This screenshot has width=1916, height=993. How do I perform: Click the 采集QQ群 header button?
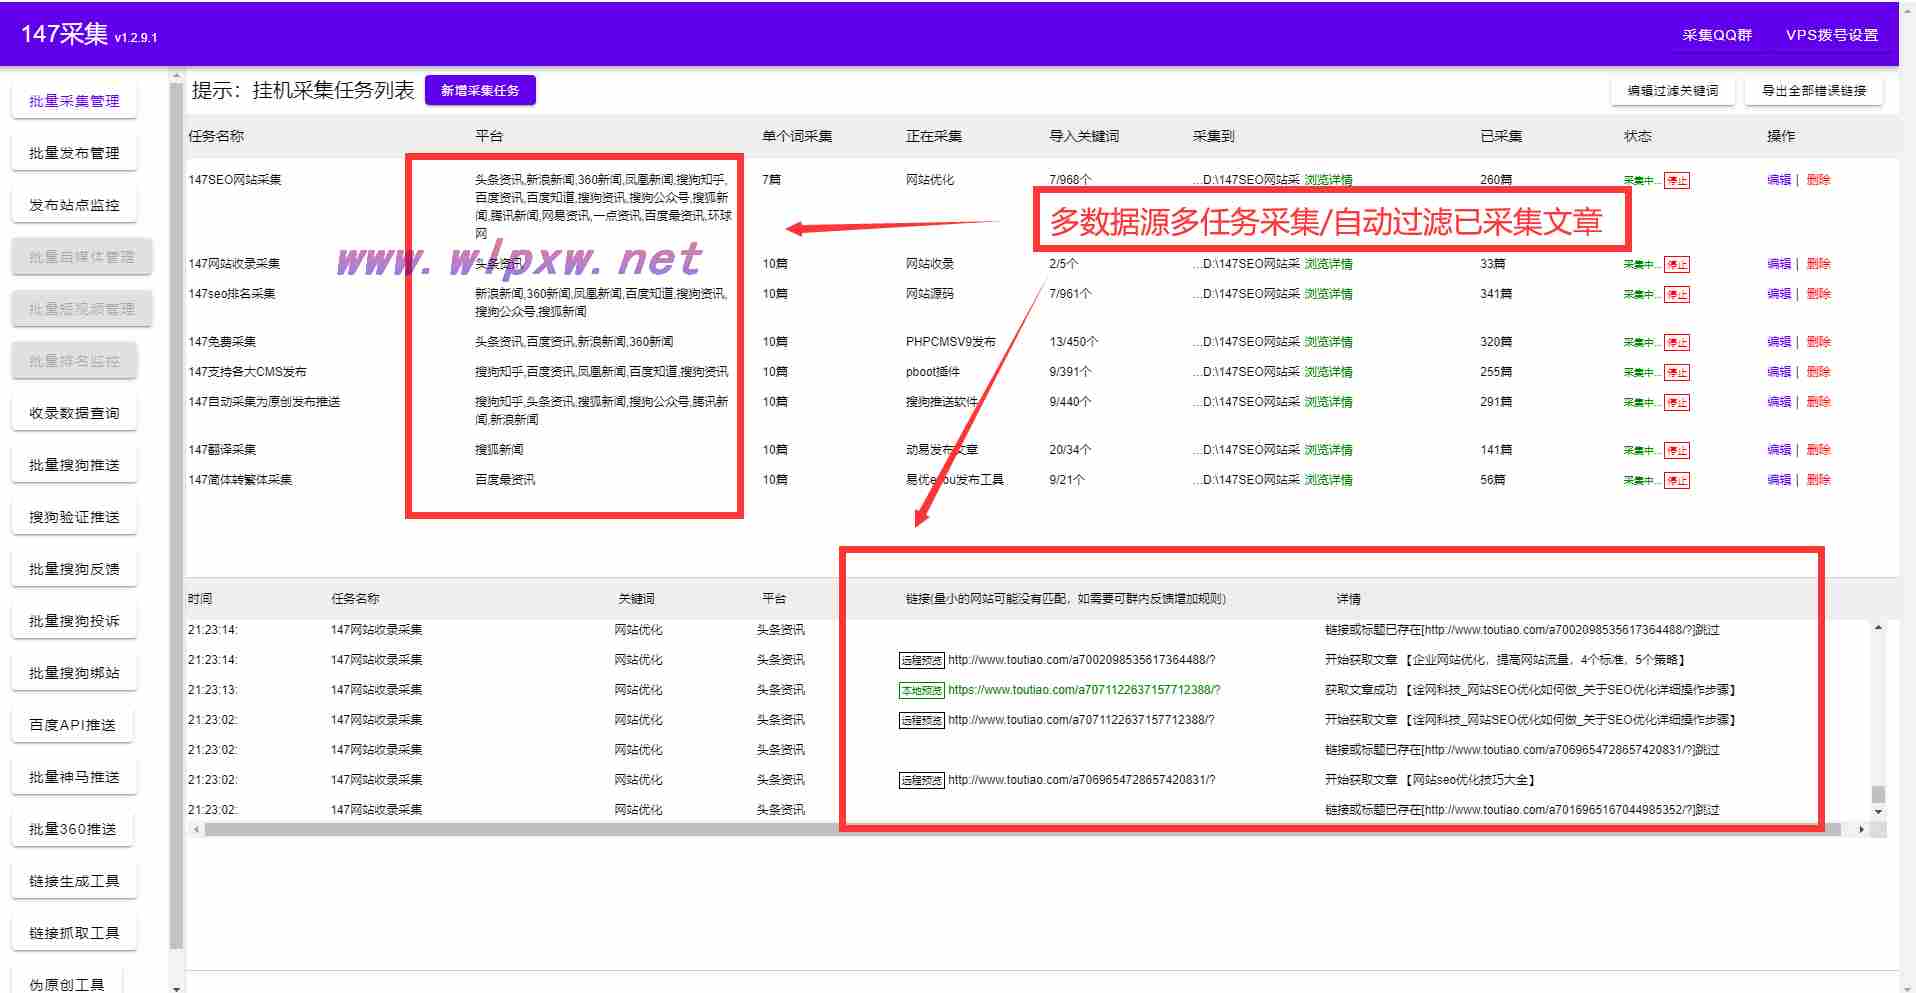point(1717,35)
